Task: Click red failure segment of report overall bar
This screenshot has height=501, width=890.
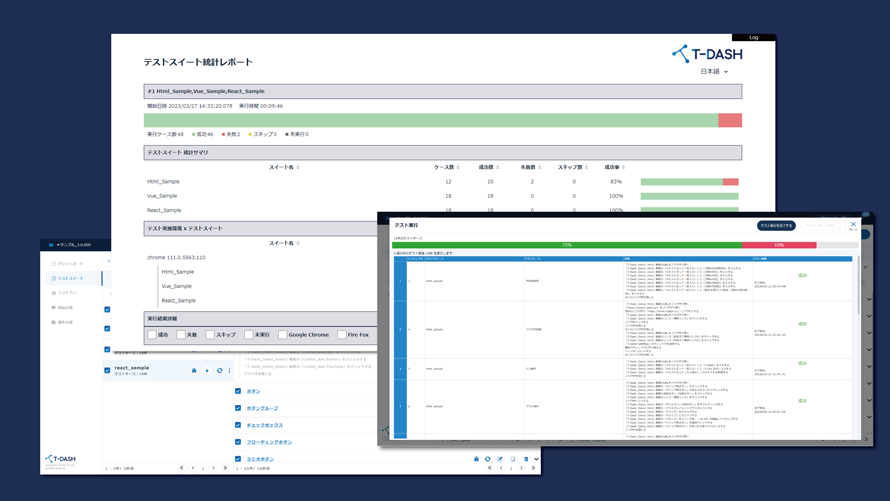Action: click(730, 120)
